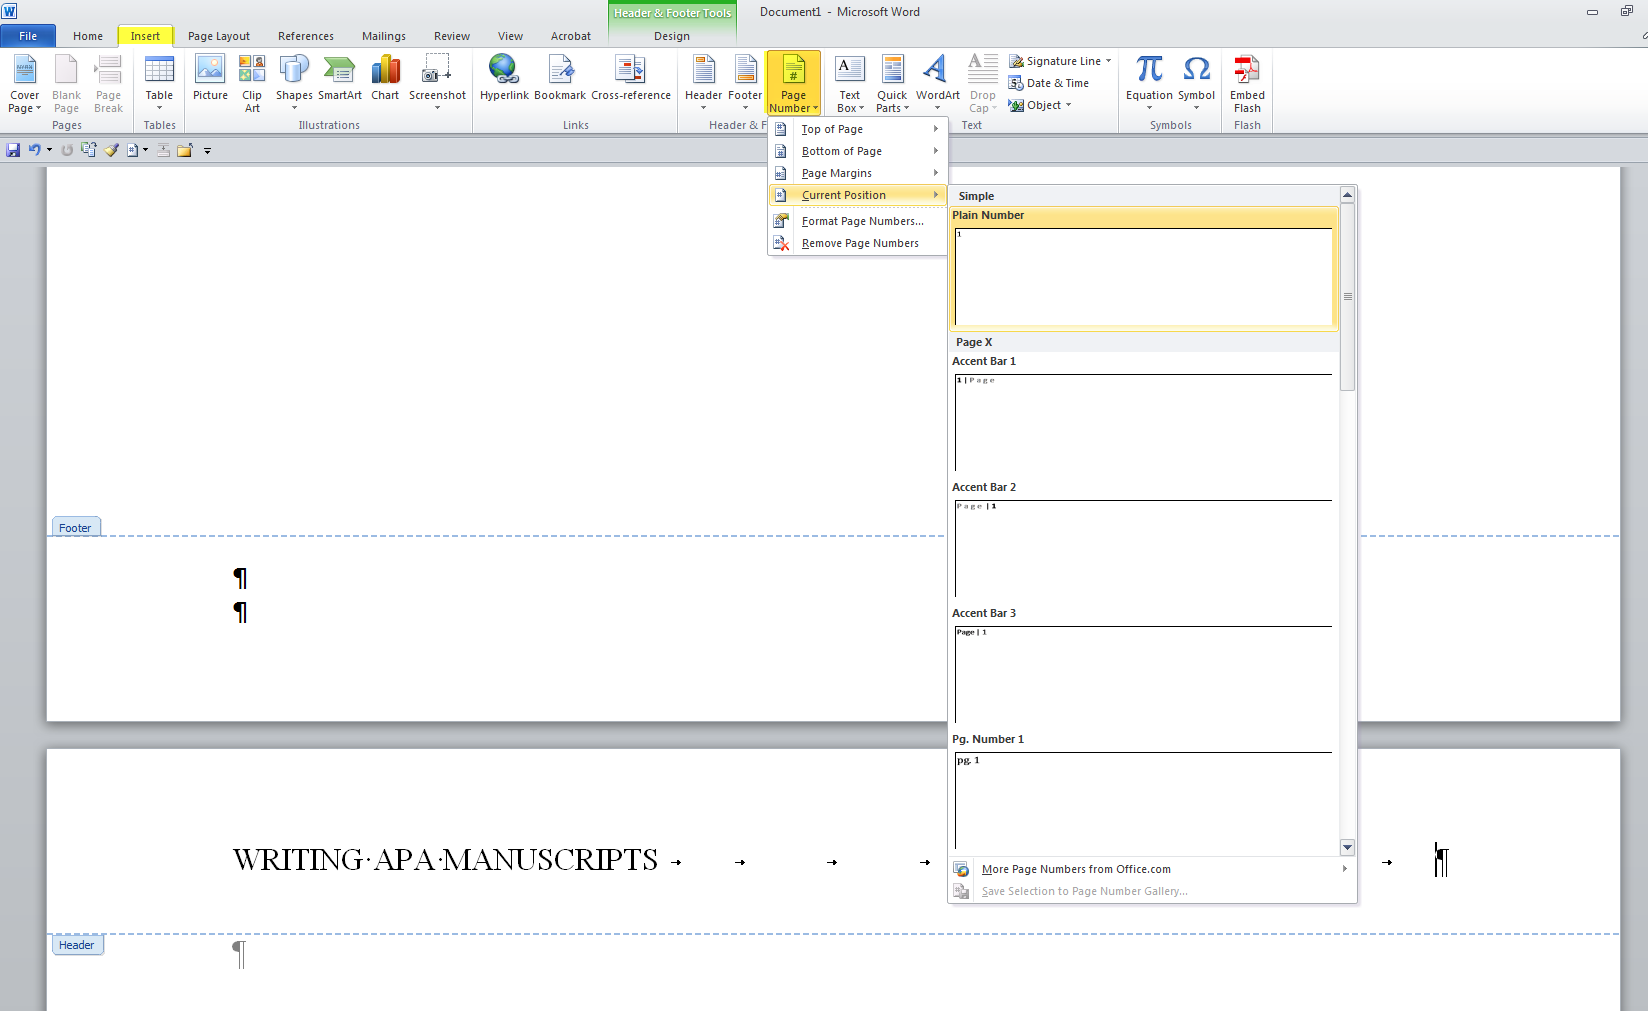The image size is (1648, 1011).
Task: Select Accent Bar 3 page number style
Action: tap(1144, 667)
